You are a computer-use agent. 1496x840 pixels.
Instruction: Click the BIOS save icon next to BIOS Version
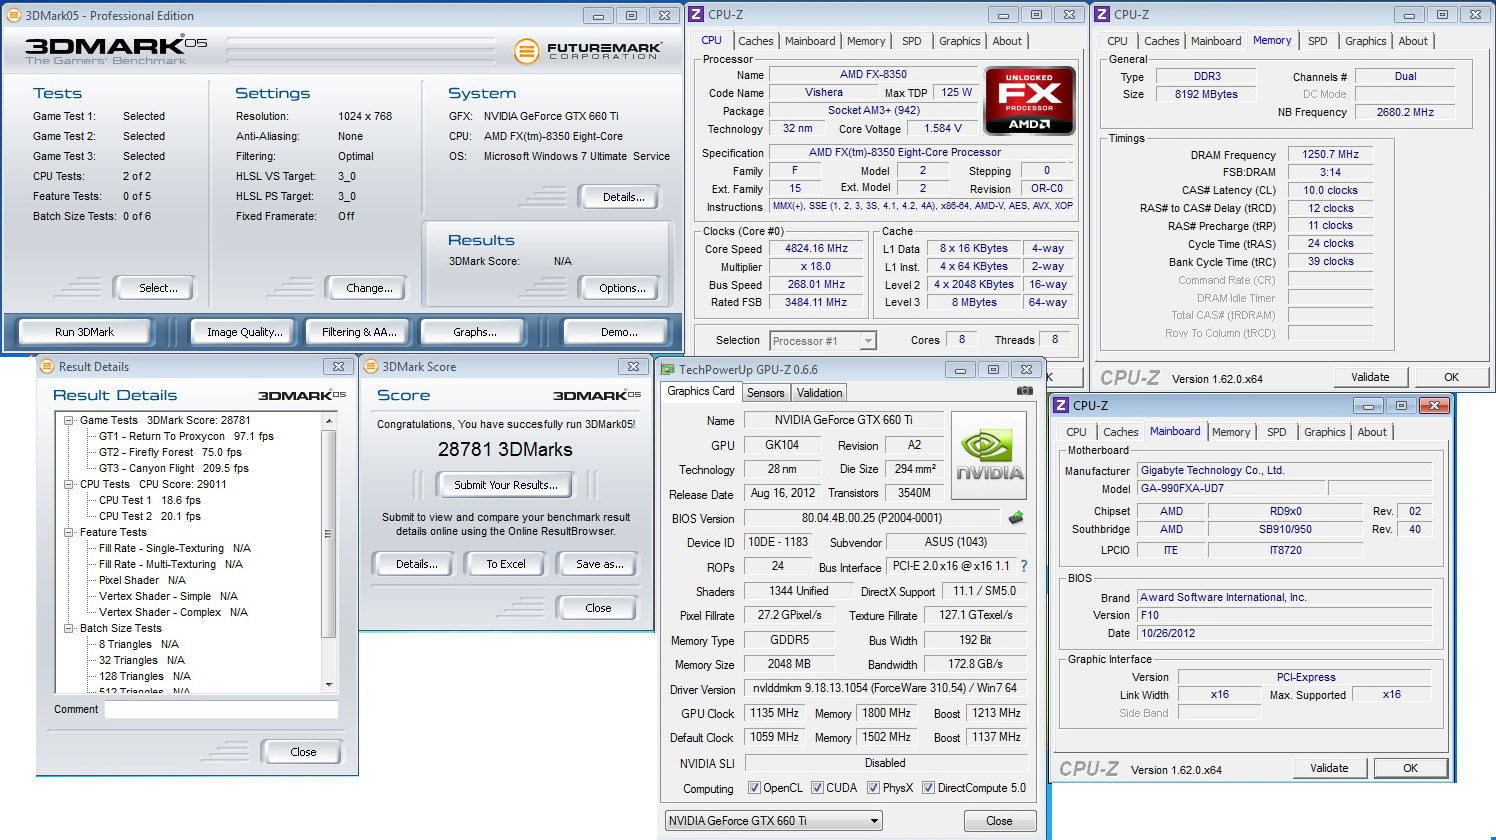coord(1016,518)
